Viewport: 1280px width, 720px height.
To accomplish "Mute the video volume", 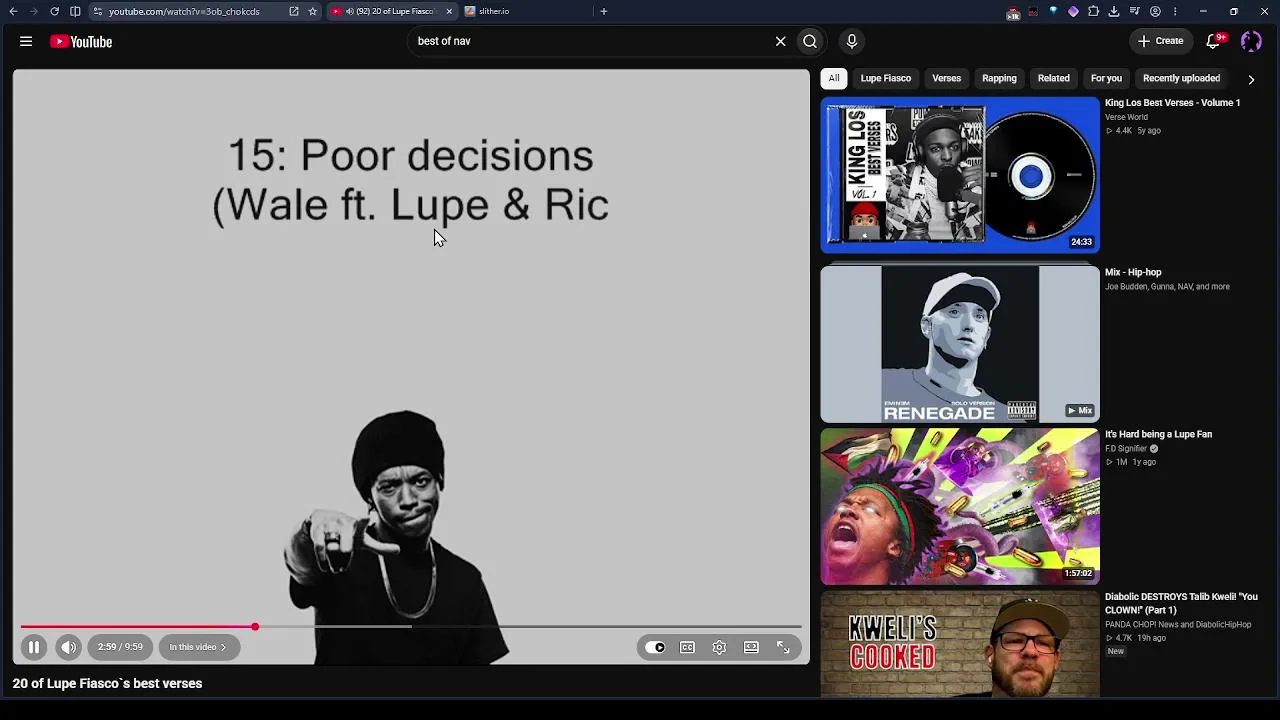I will 68,647.
